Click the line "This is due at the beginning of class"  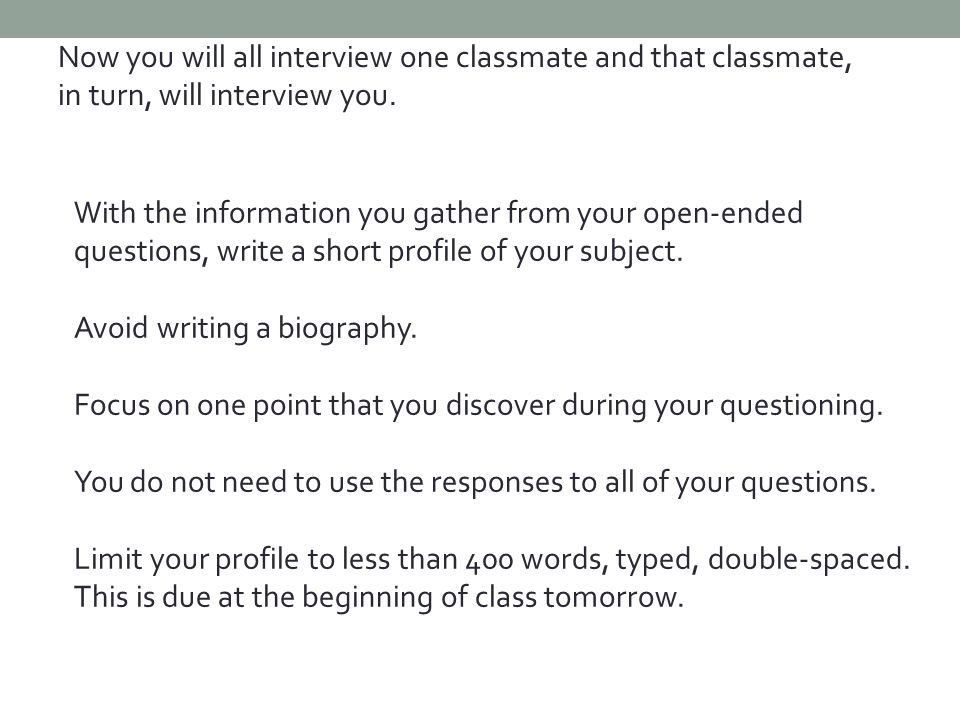[378, 598]
